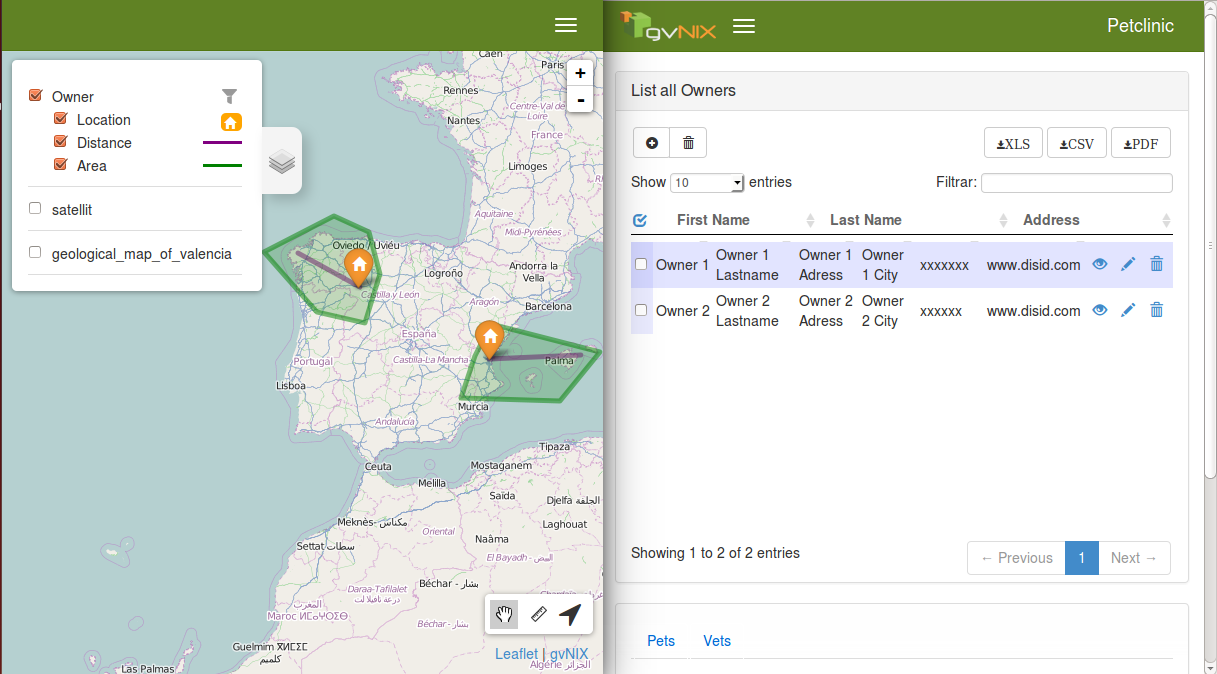Click the Owner layer filter funnel

pos(230,96)
